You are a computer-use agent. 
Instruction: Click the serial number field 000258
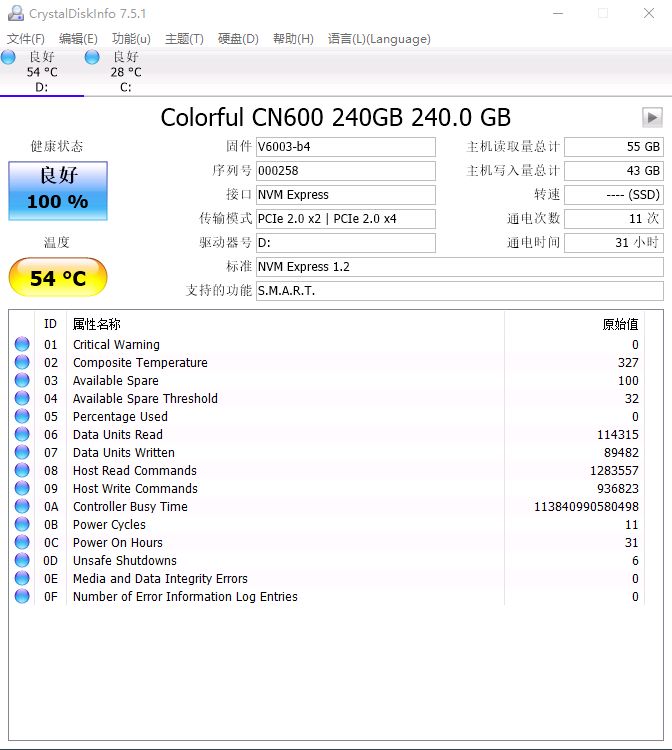tap(346, 171)
